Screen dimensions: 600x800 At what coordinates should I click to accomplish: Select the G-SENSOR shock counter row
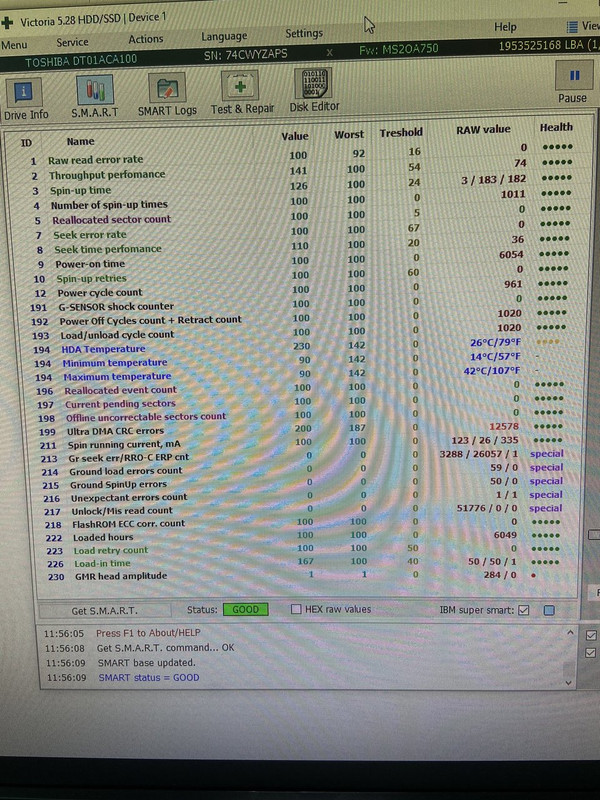[x=301, y=303]
